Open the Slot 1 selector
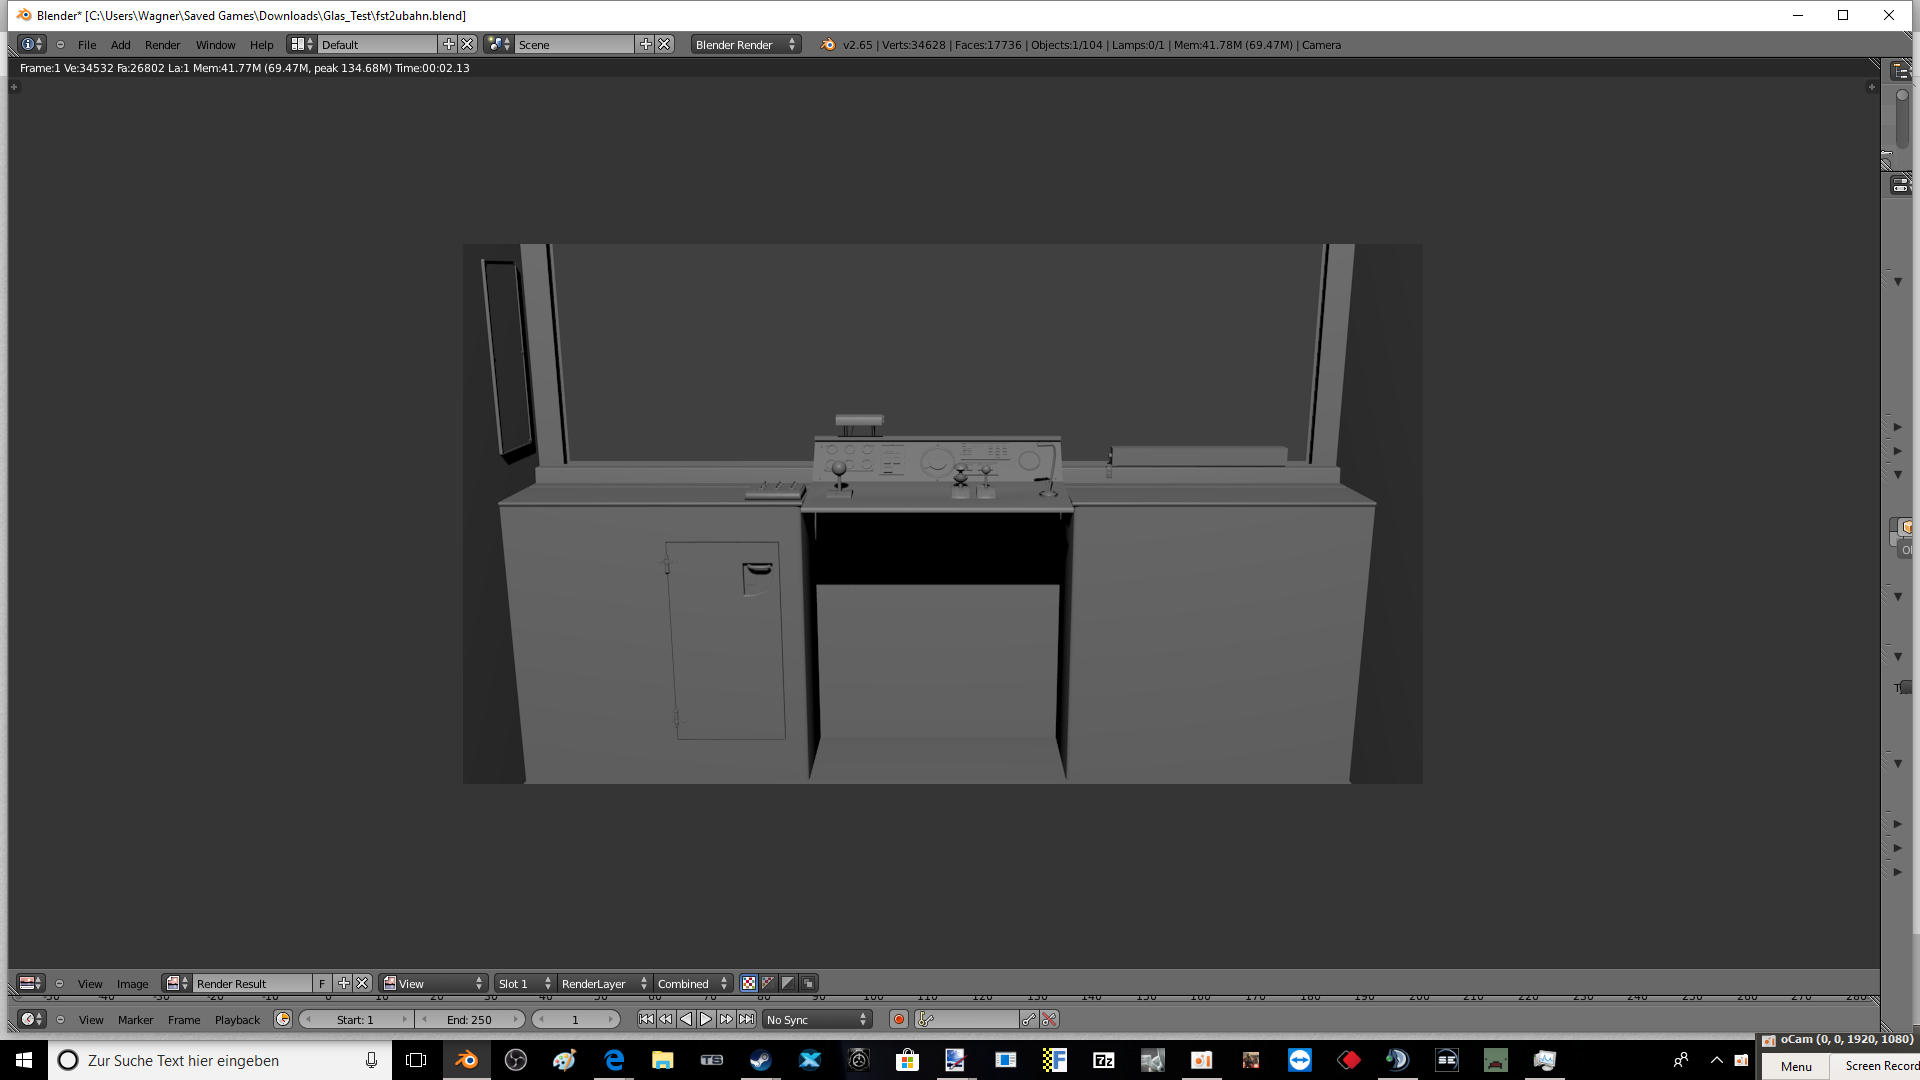 524,984
